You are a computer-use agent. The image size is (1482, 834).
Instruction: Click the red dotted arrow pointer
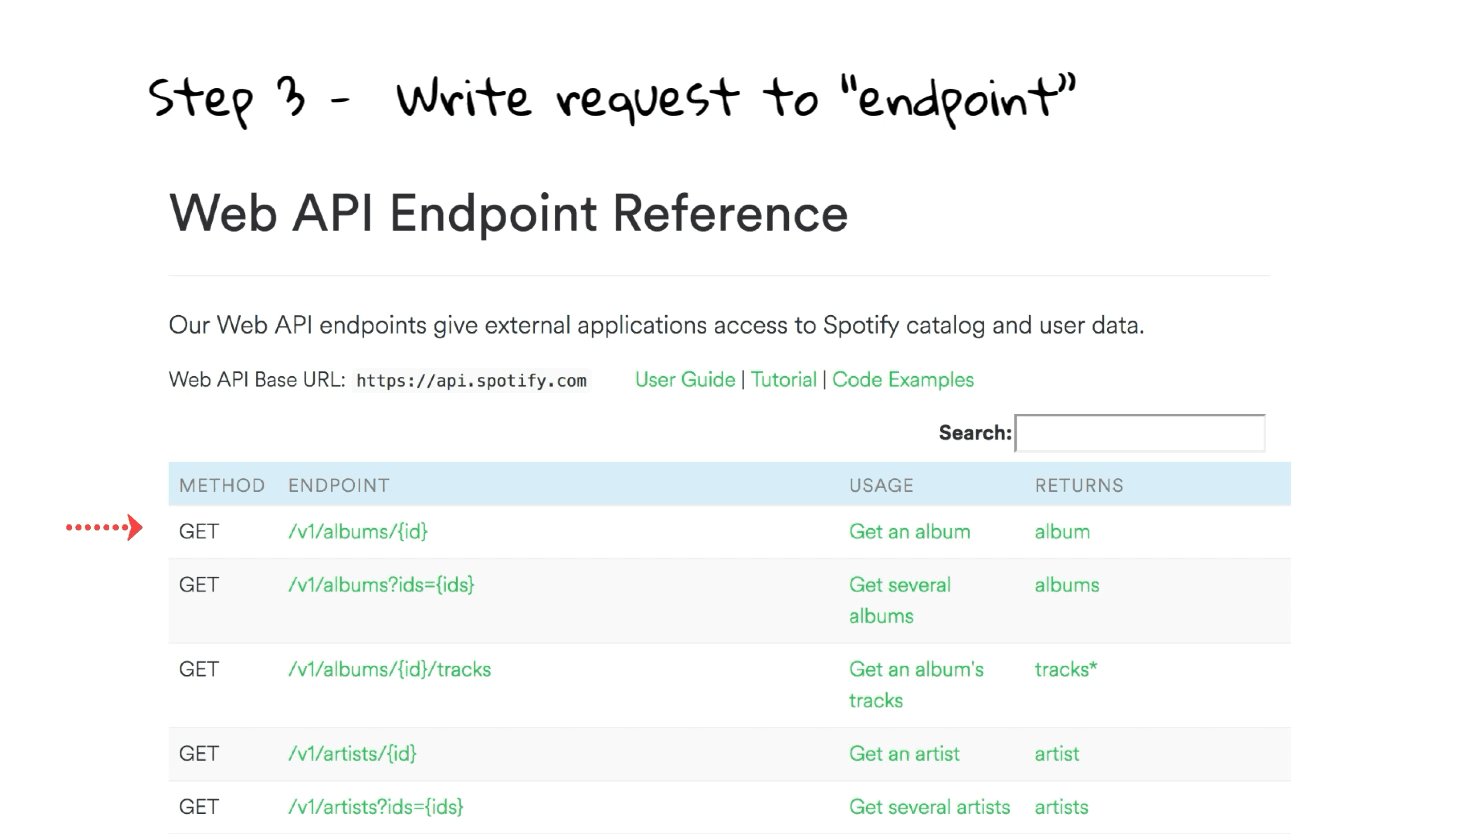click(105, 527)
